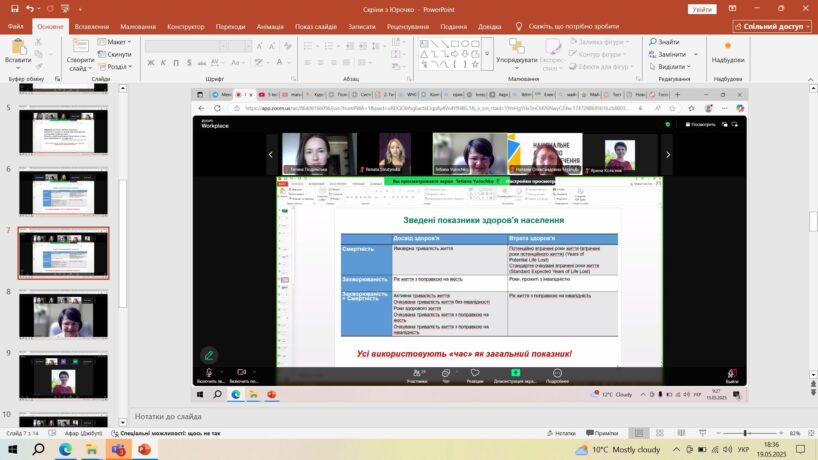Image resolution: width=818 pixels, height=460 pixels.
Task: Open Microsoft Teams from the taskbar
Action: (x=117, y=450)
